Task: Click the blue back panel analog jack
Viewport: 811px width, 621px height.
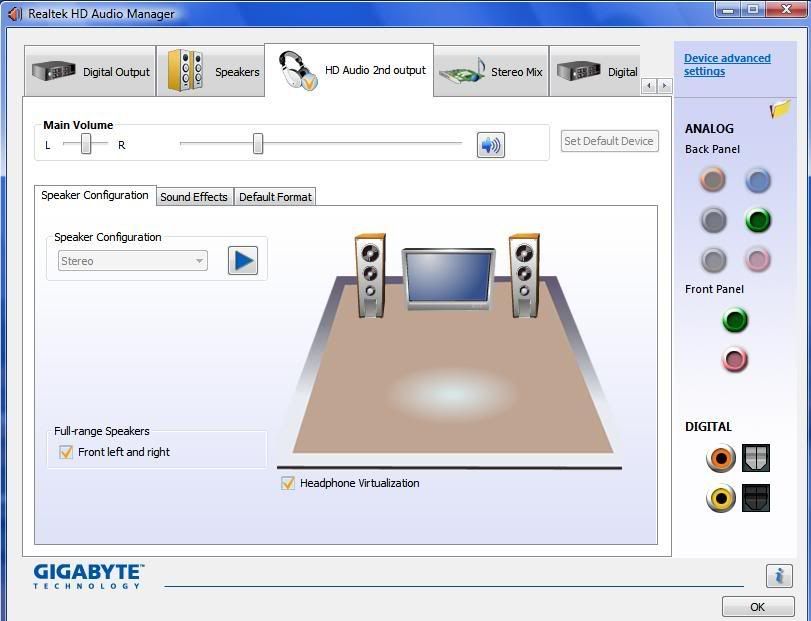Action: tap(758, 180)
